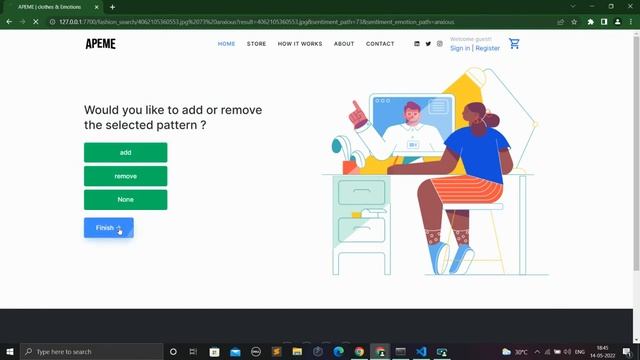Viewport: 640px width, 360px height.
Task: Open Mail app from taskbar
Action: [x=235, y=351]
